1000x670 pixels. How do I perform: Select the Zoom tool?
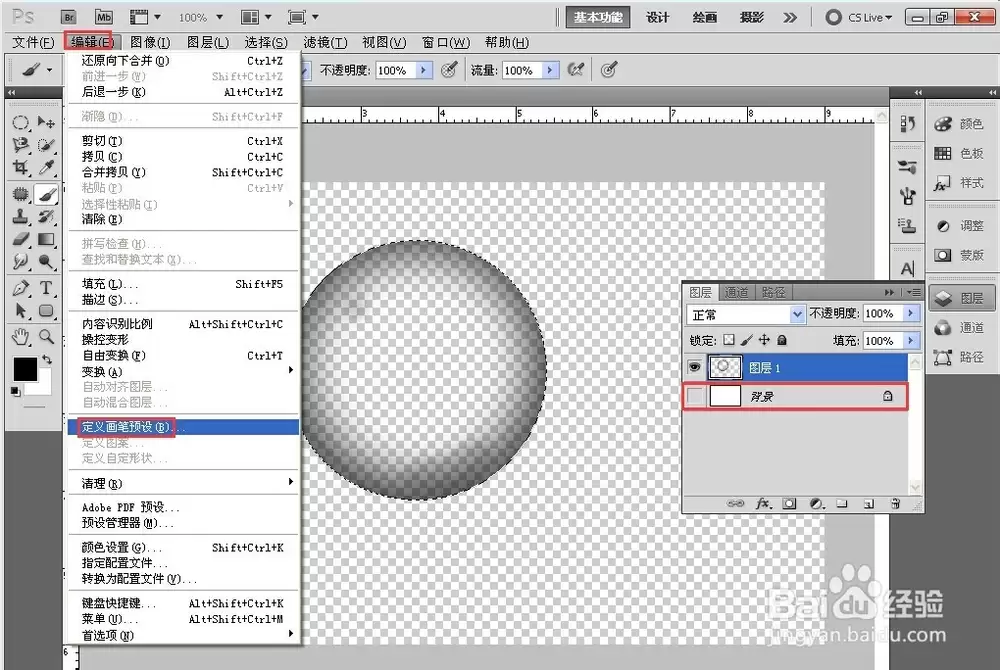(46, 337)
